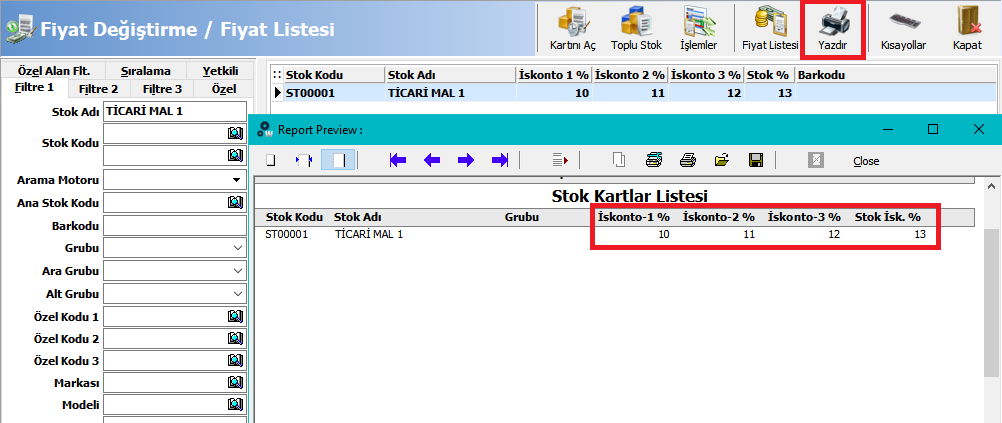Screen dimensions: 1002x423
Task: Click the copy pages icon in preview
Action: pos(619,160)
